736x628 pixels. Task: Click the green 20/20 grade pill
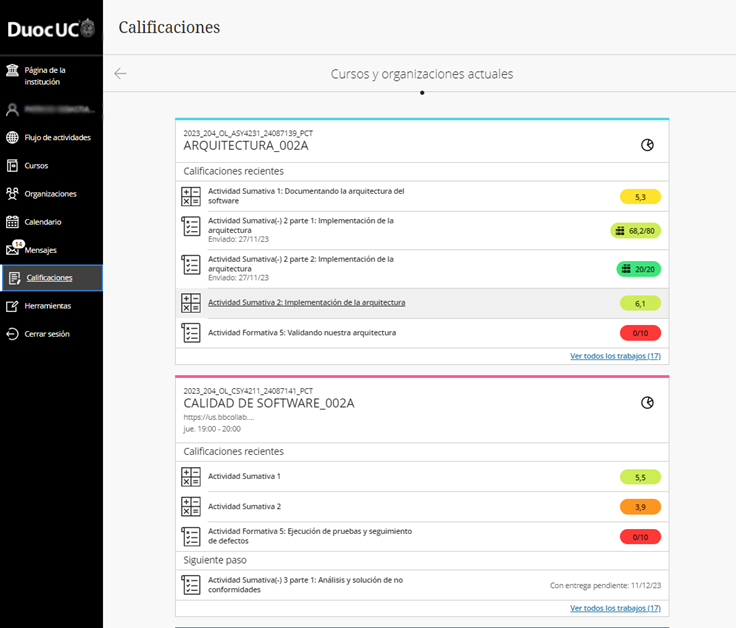point(638,269)
